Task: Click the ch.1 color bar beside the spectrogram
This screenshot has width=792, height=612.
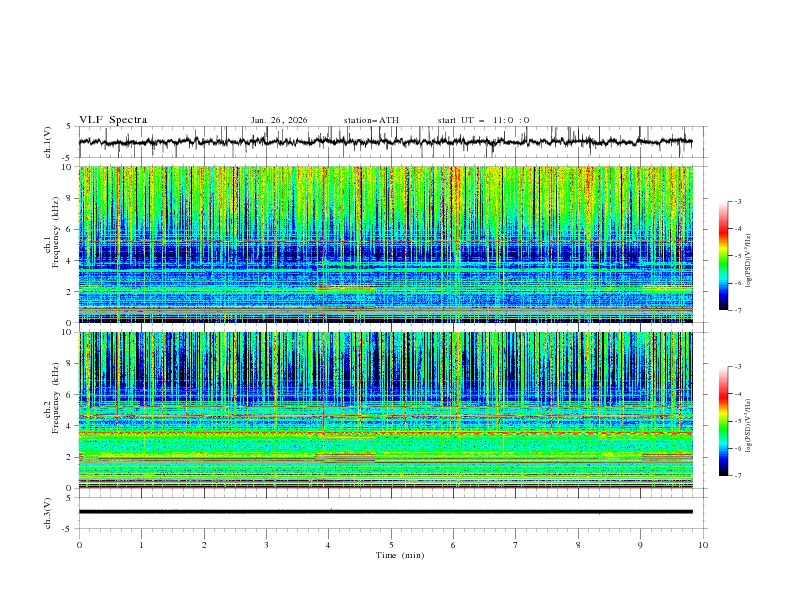Action: coord(723,255)
